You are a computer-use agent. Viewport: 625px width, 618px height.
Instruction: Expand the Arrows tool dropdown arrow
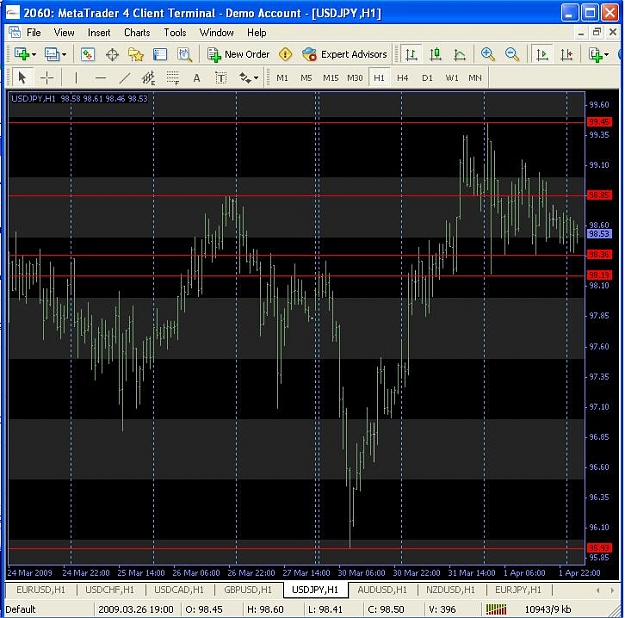click(x=256, y=77)
